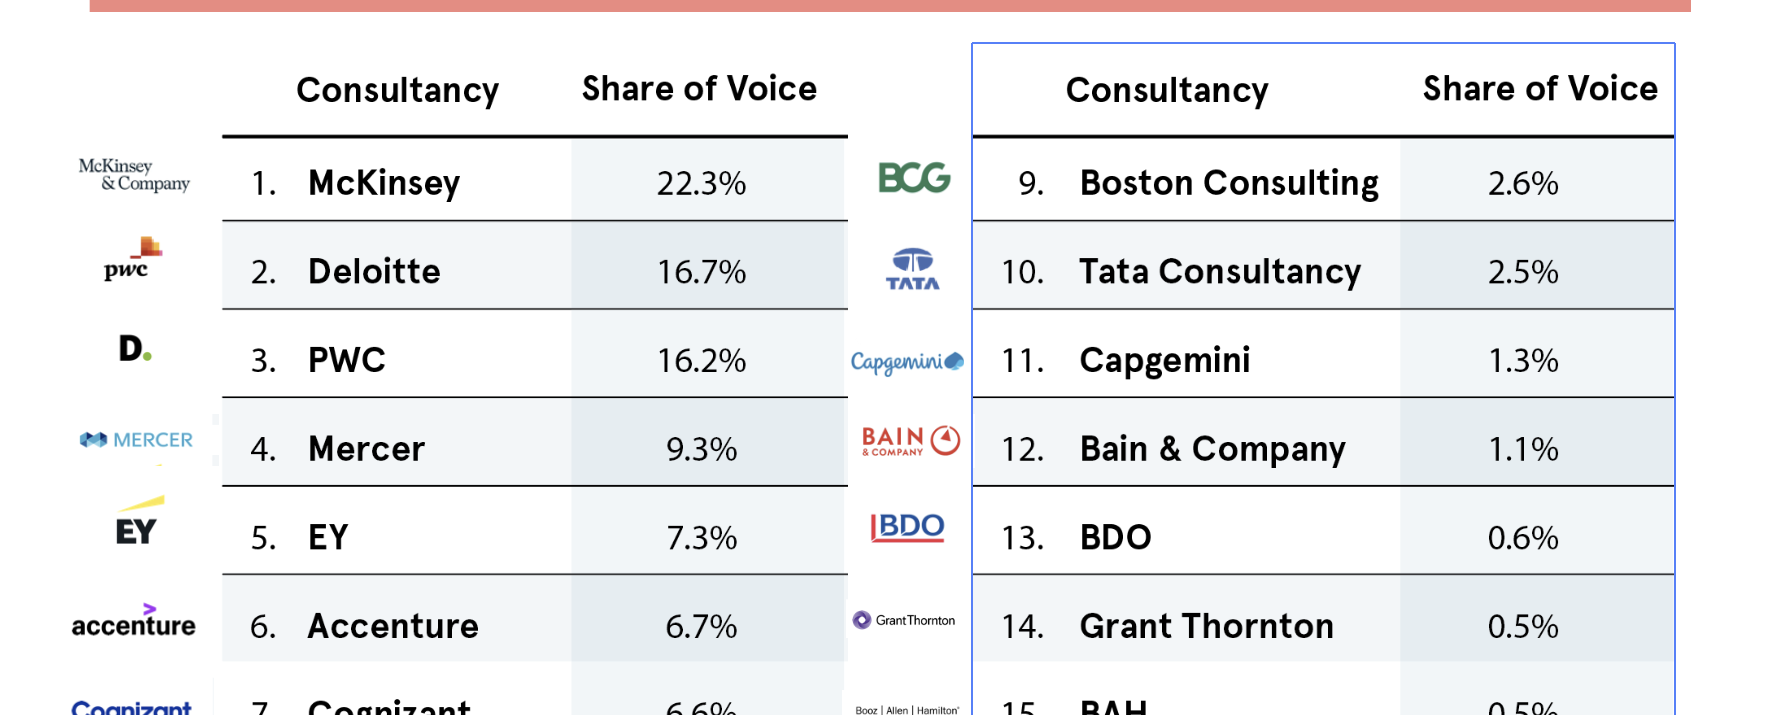1792x715 pixels.
Task: Click the Mercer logo
Action: click(136, 440)
